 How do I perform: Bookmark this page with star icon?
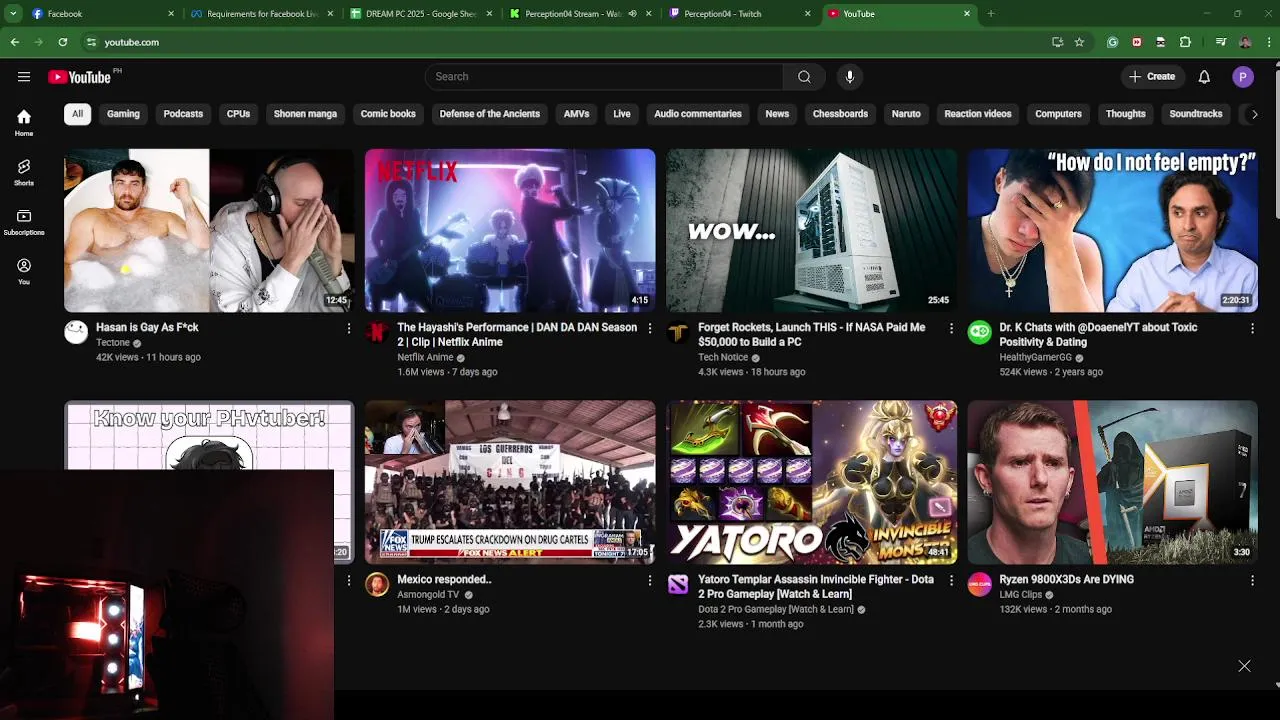[1079, 42]
